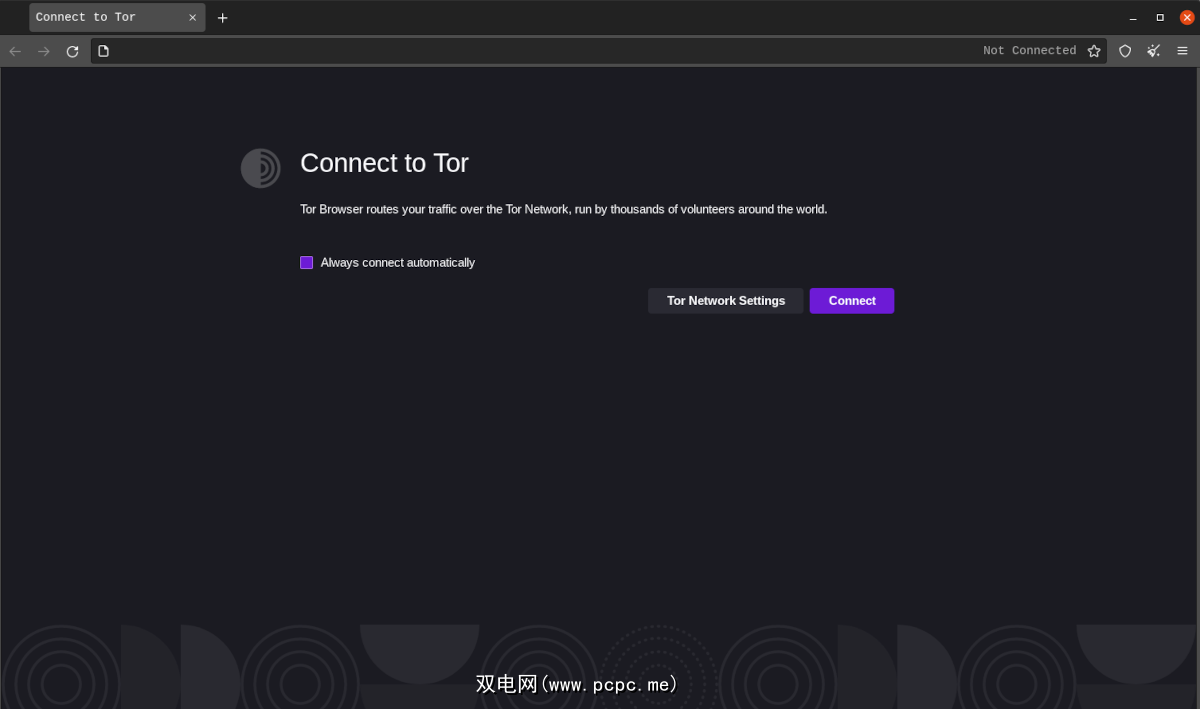
Task: Enable Always connect automatically checkbox
Action: point(307,263)
